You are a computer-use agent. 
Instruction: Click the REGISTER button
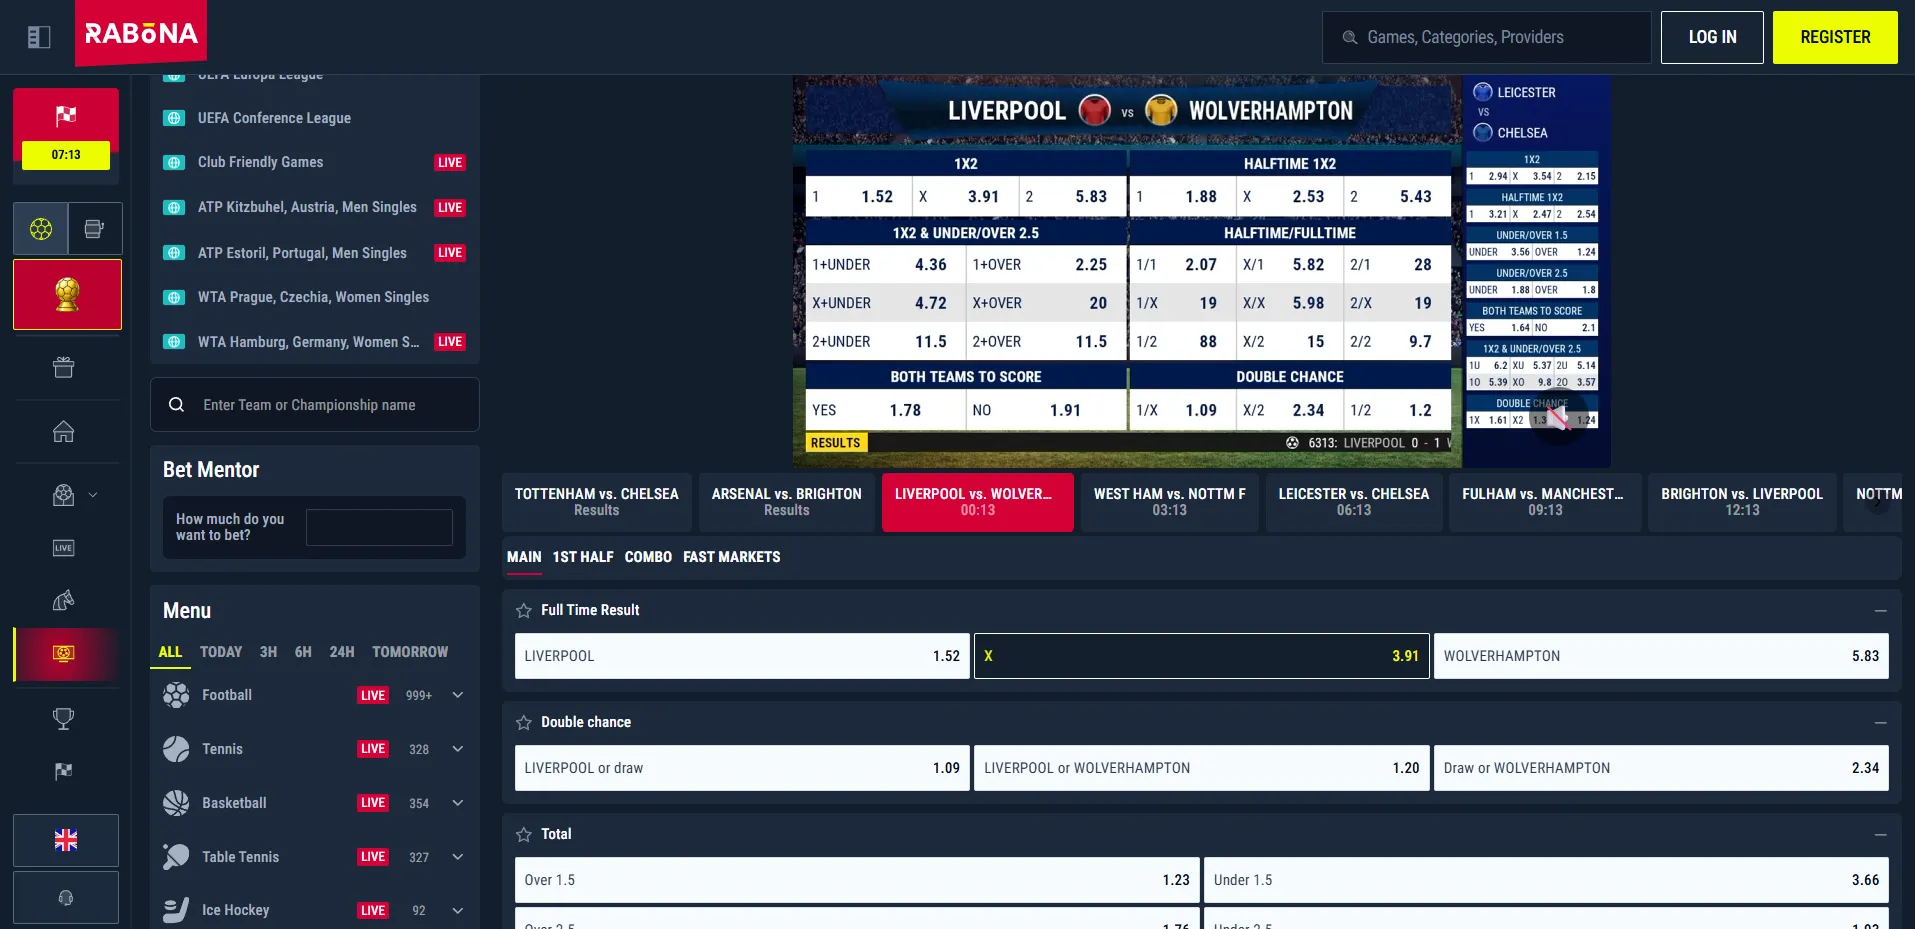[1835, 37]
